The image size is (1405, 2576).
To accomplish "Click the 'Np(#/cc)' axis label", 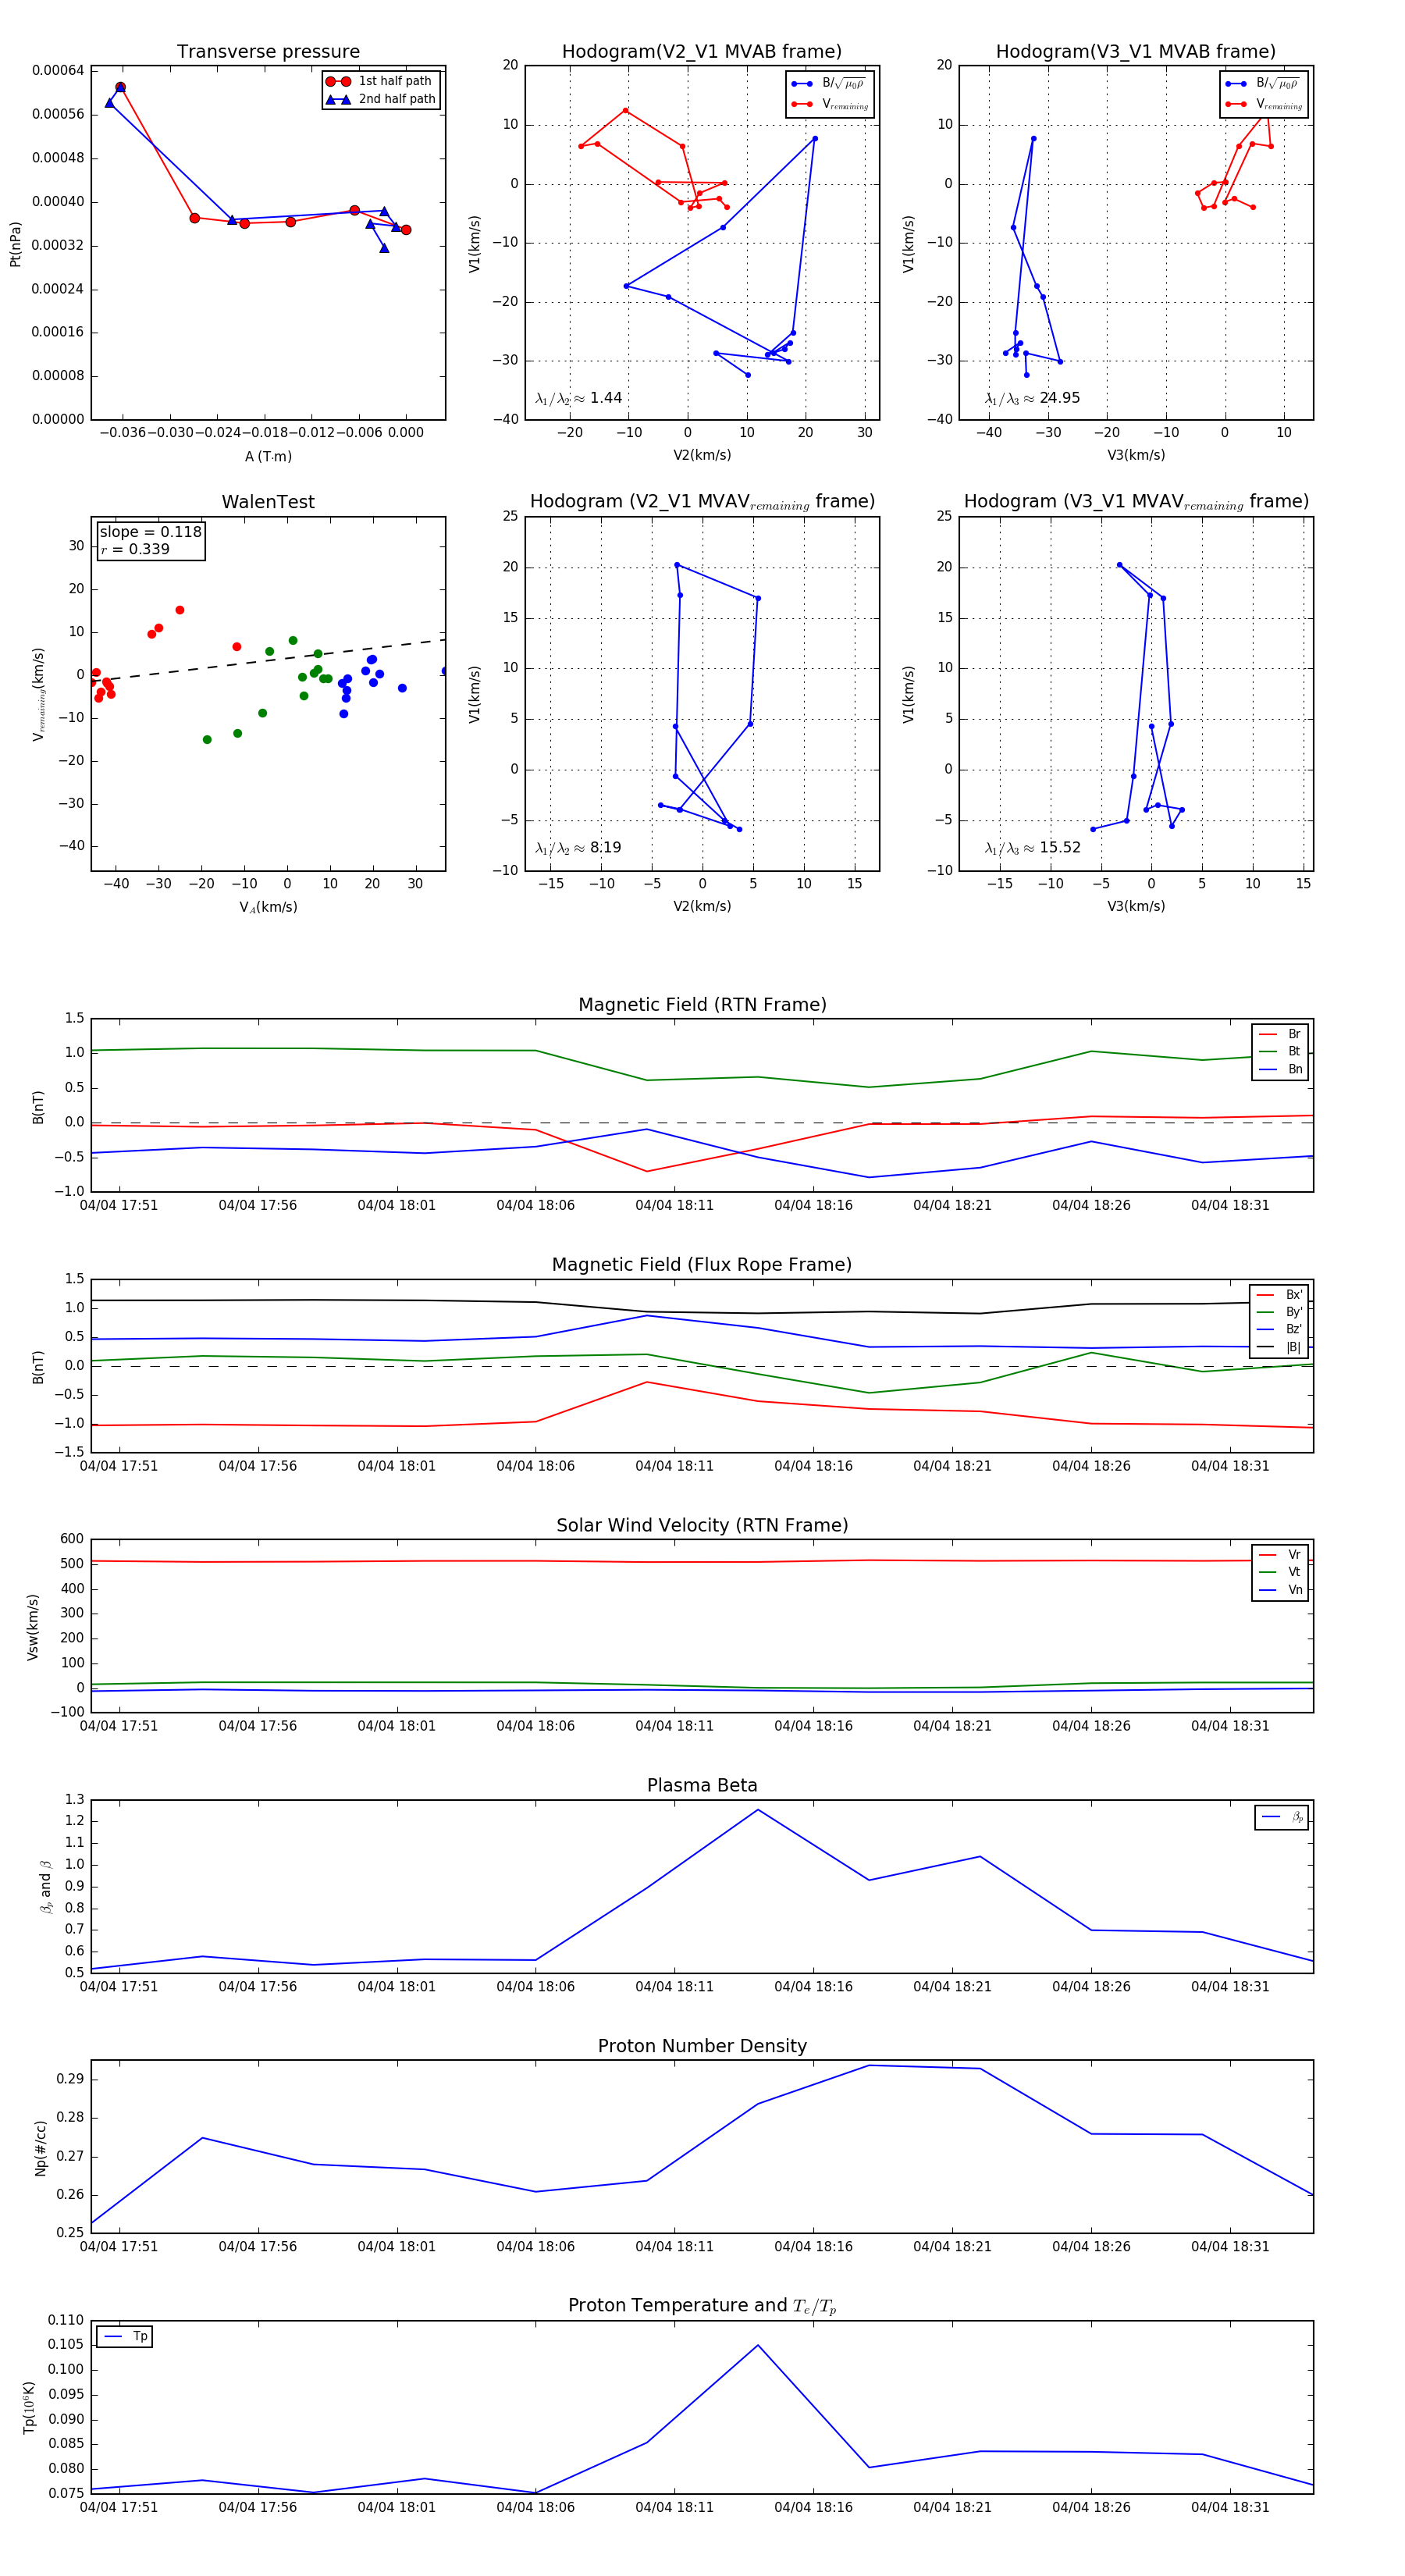I will coord(40,2147).
